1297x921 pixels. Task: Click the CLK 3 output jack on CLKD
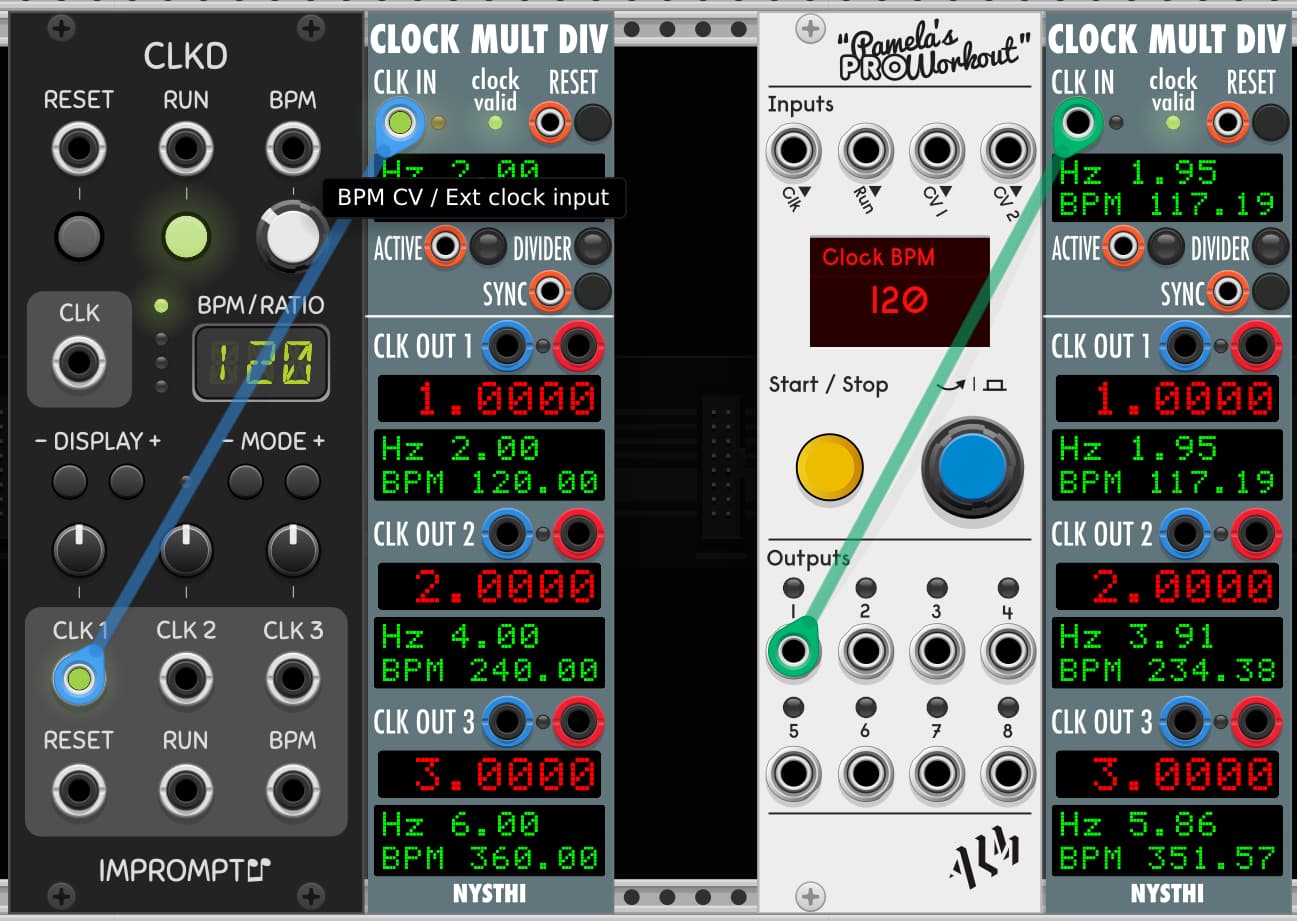pos(293,679)
